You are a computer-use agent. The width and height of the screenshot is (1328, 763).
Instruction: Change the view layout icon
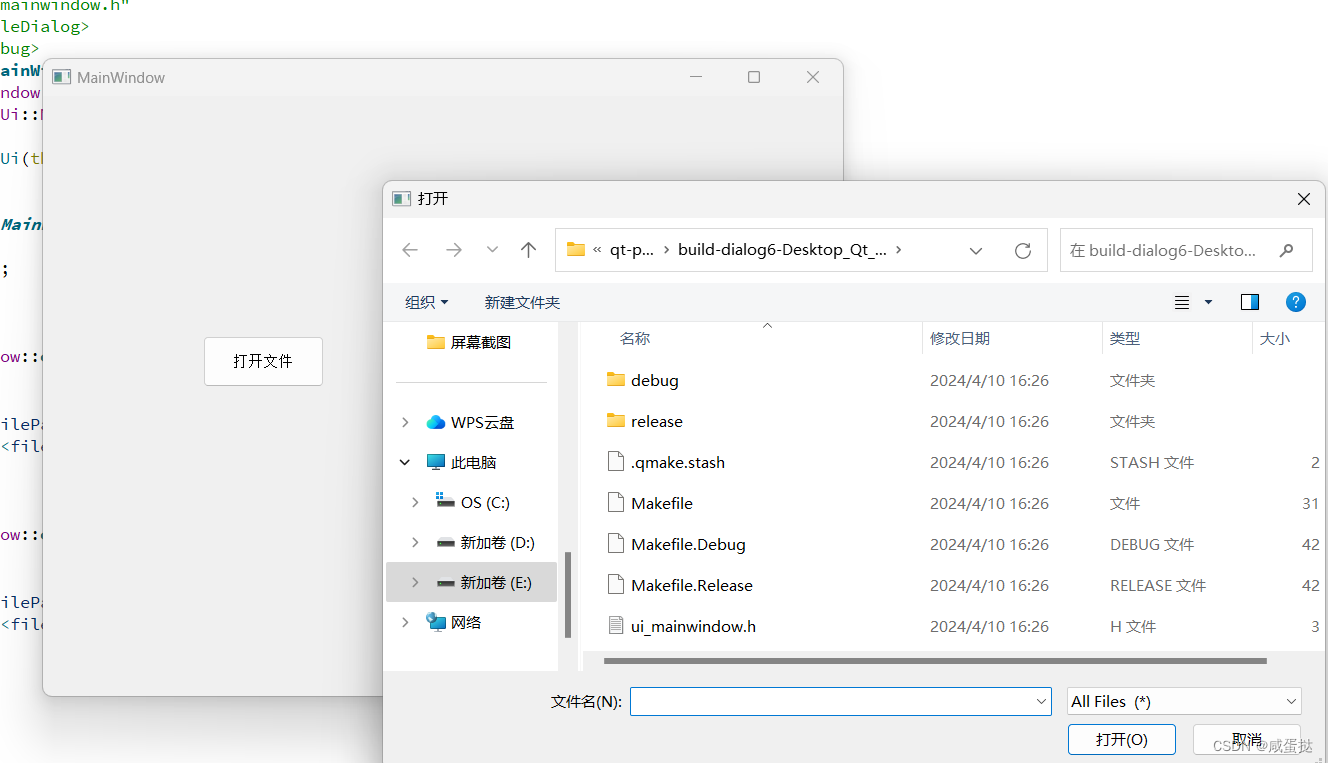1182,302
